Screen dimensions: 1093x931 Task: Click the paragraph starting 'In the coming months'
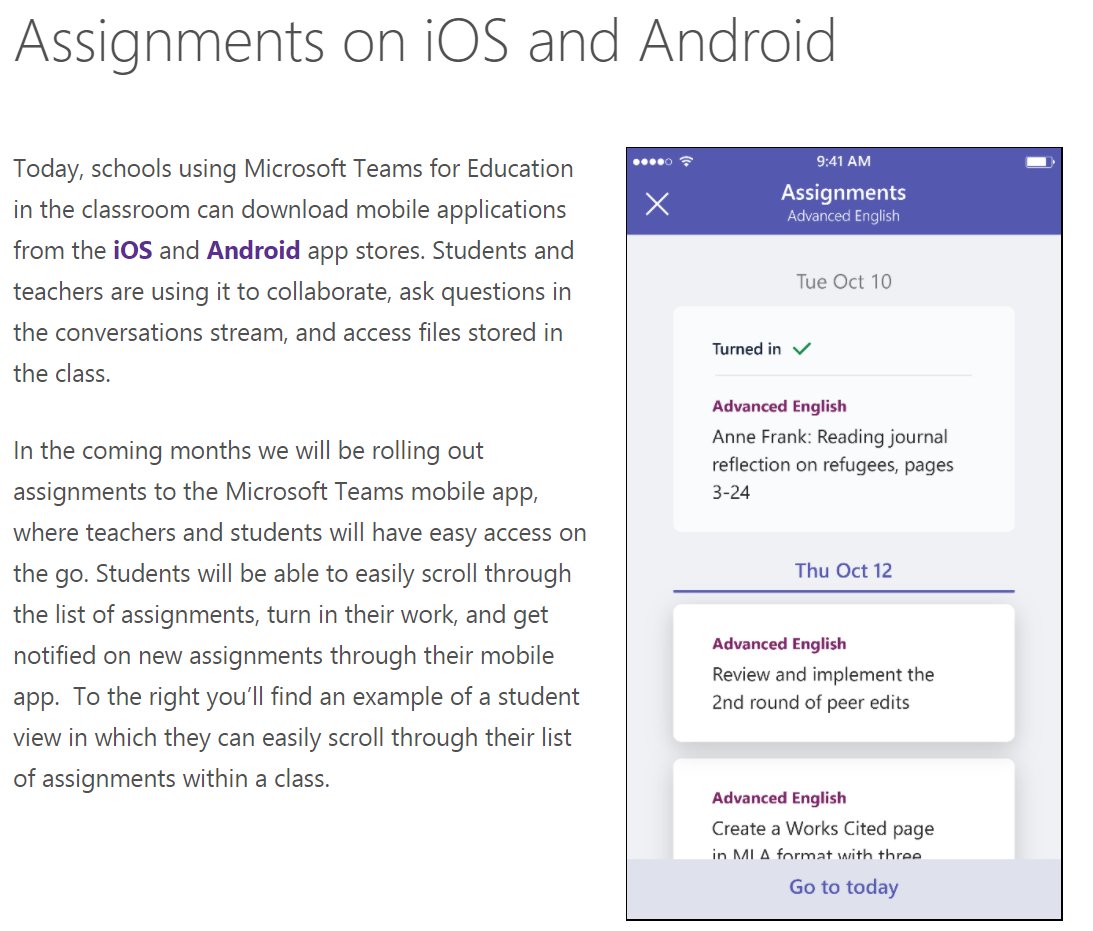[x=300, y=615]
